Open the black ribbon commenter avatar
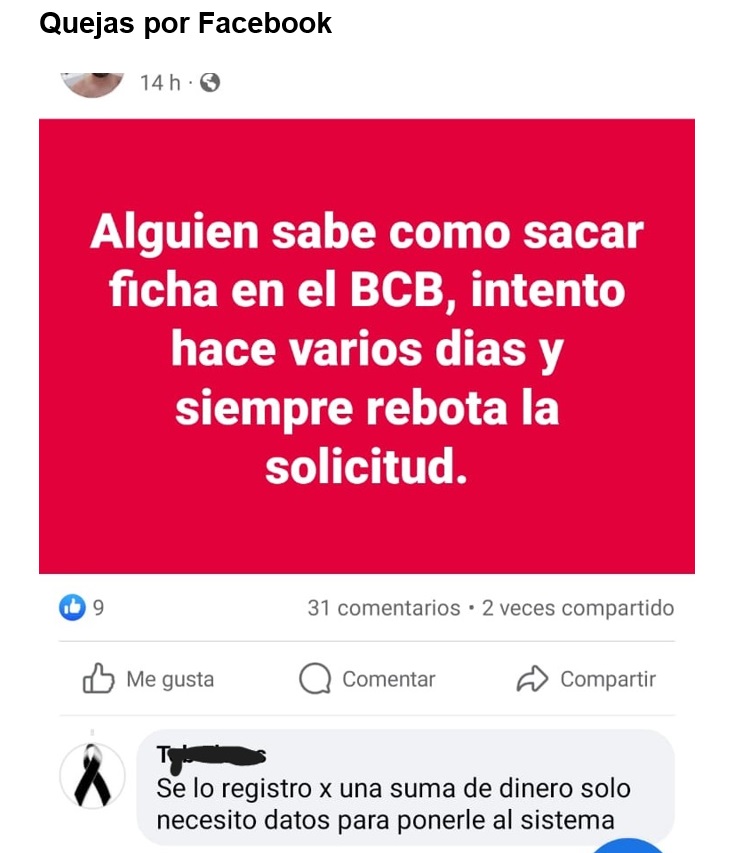The image size is (735, 853). [92, 776]
